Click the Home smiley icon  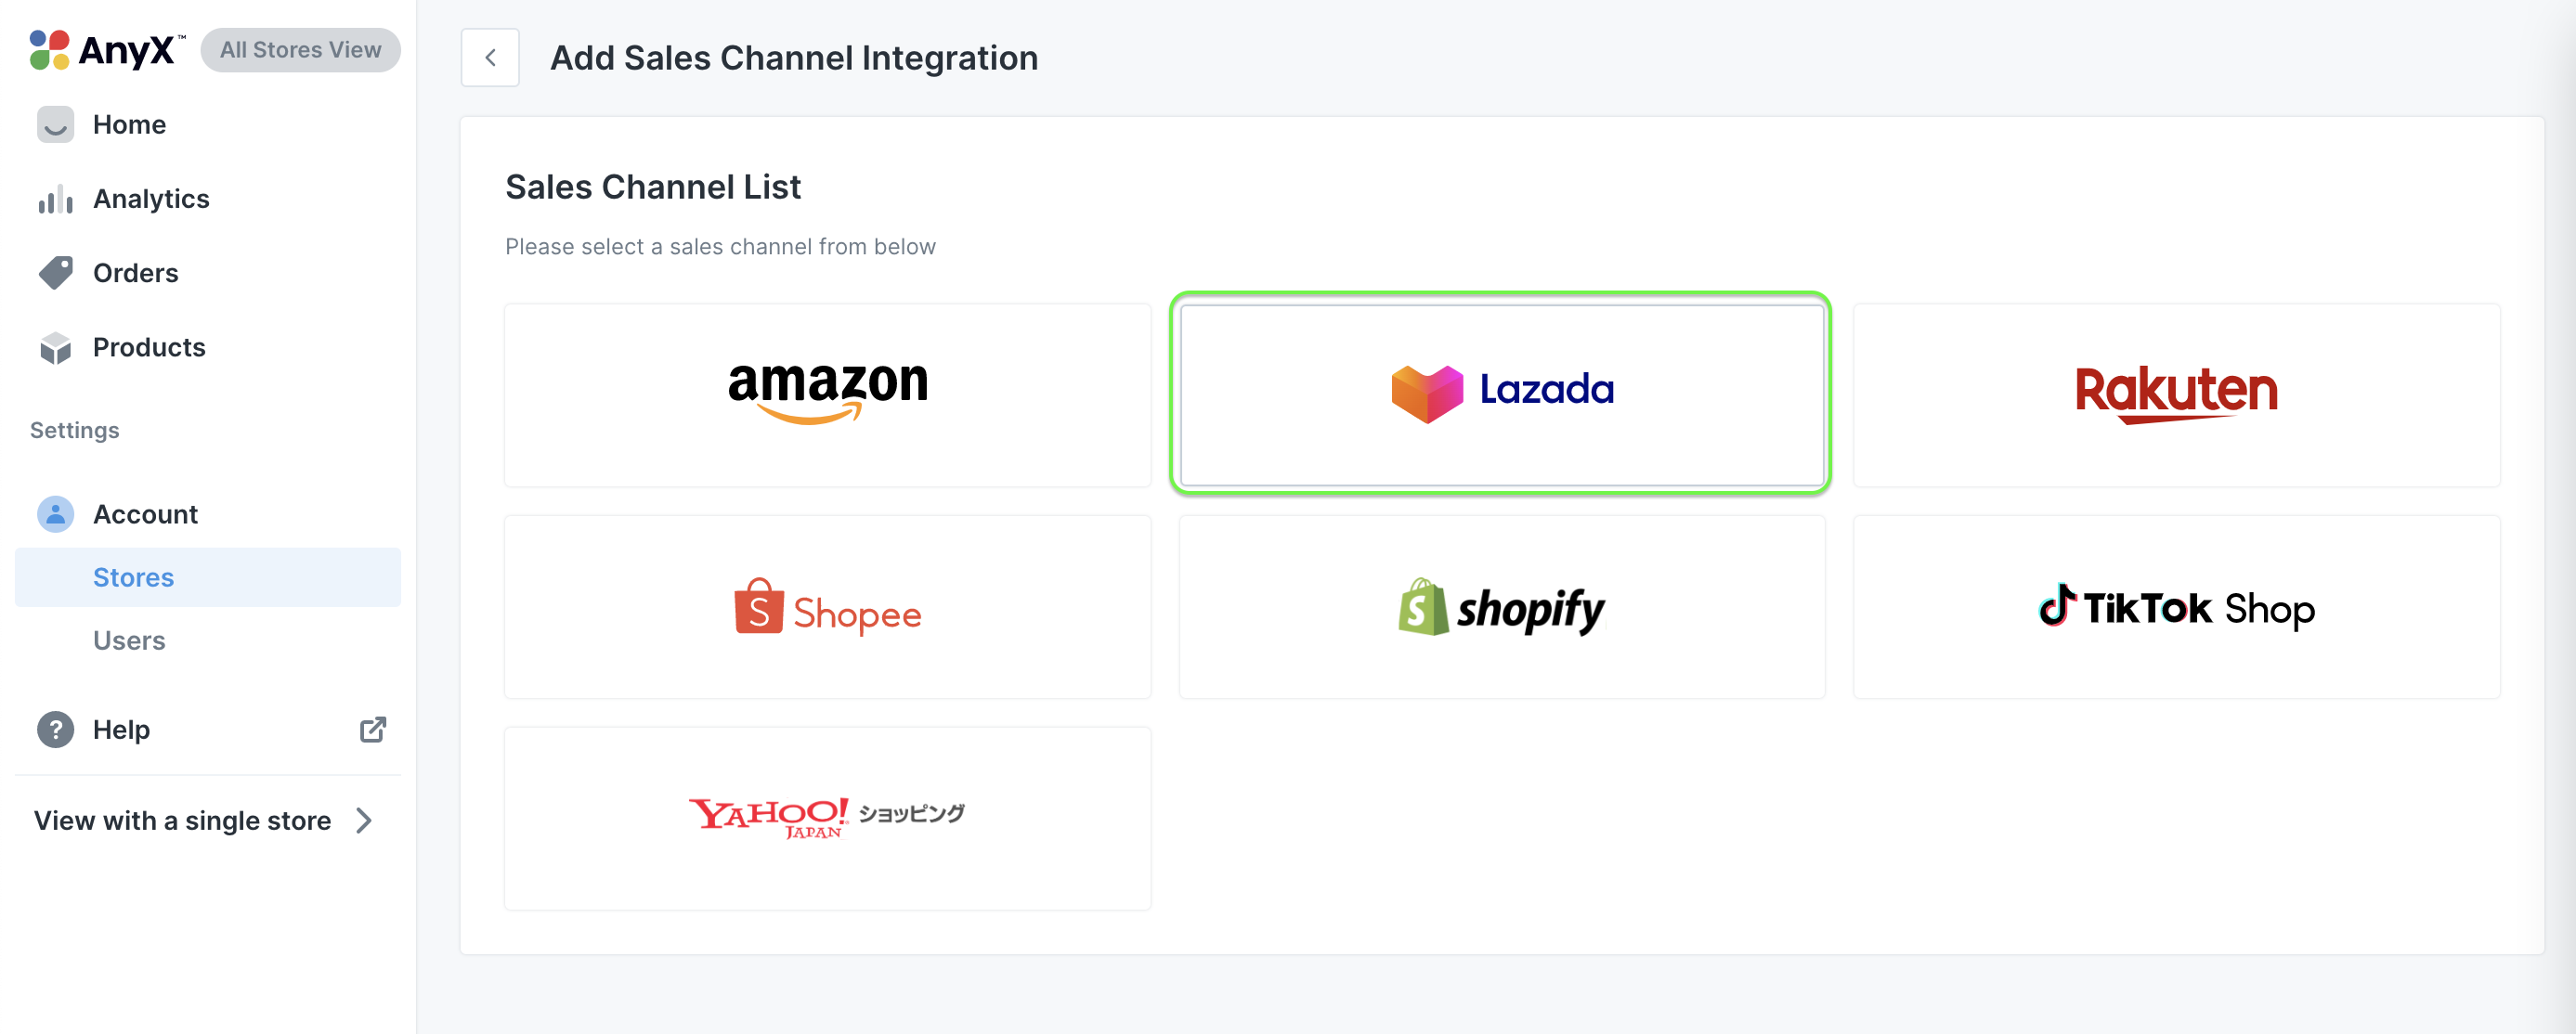pos(55,125)
